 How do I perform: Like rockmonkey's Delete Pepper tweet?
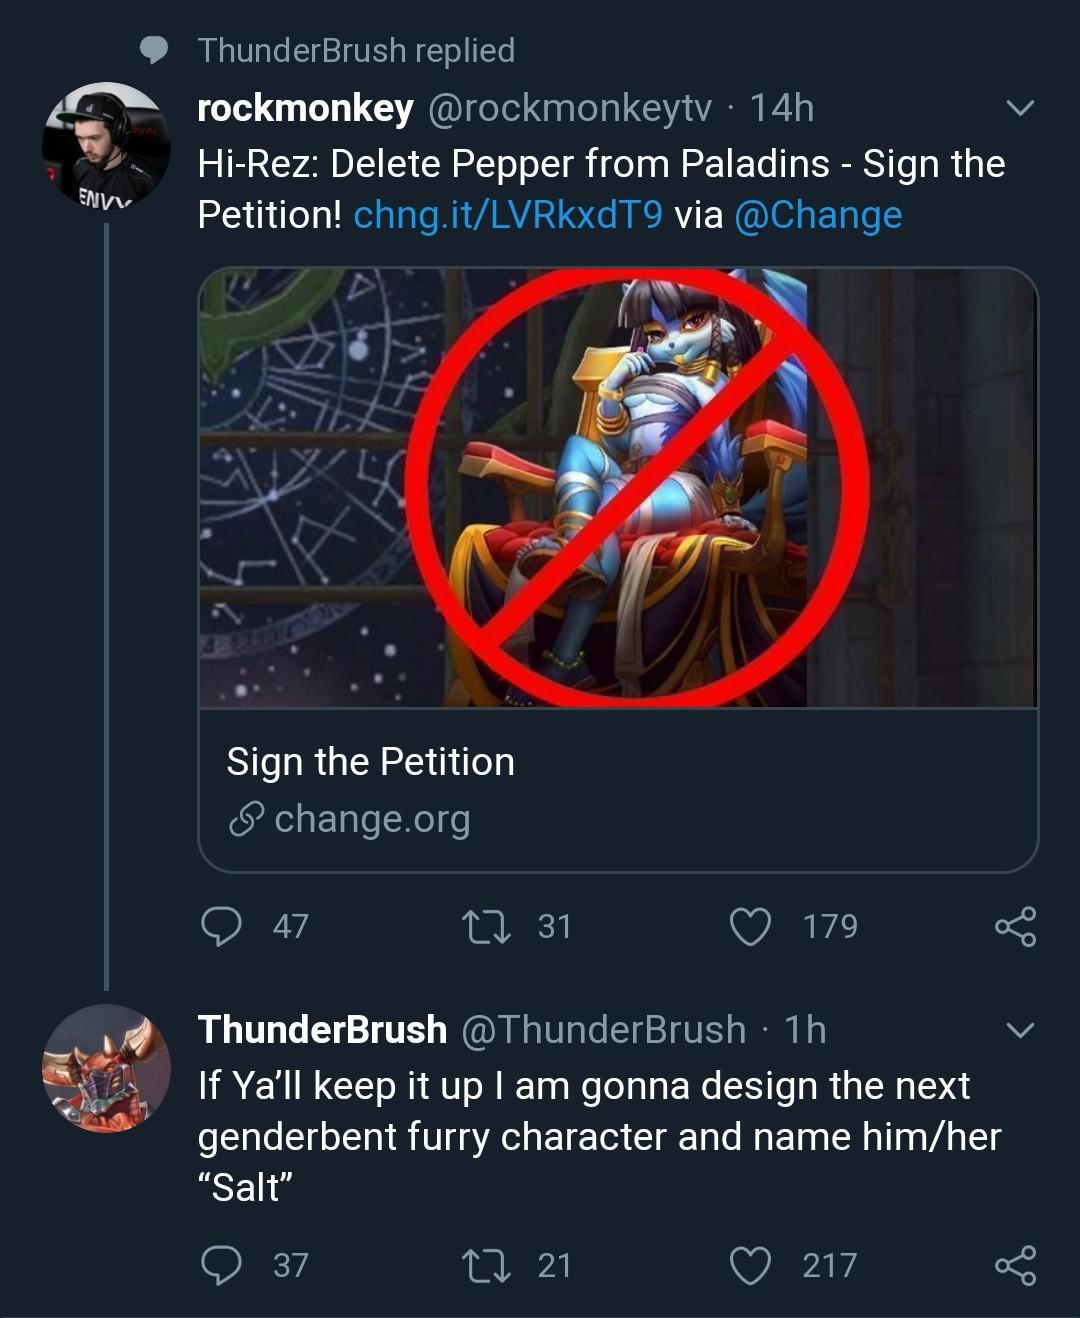750,926
